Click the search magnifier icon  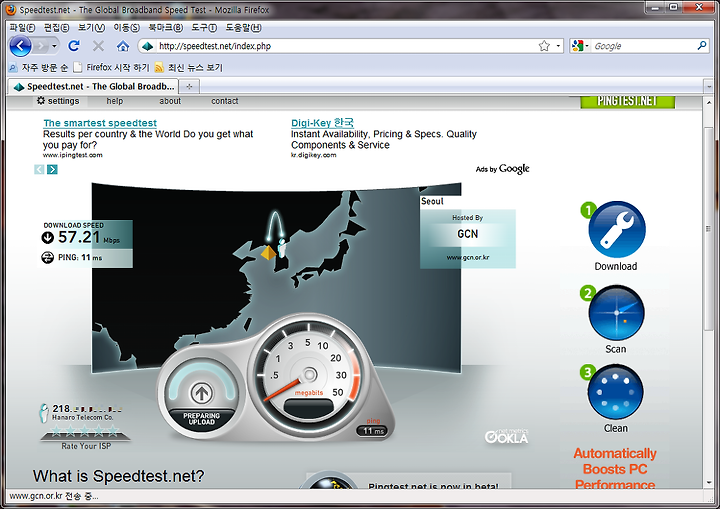point(702,45)
